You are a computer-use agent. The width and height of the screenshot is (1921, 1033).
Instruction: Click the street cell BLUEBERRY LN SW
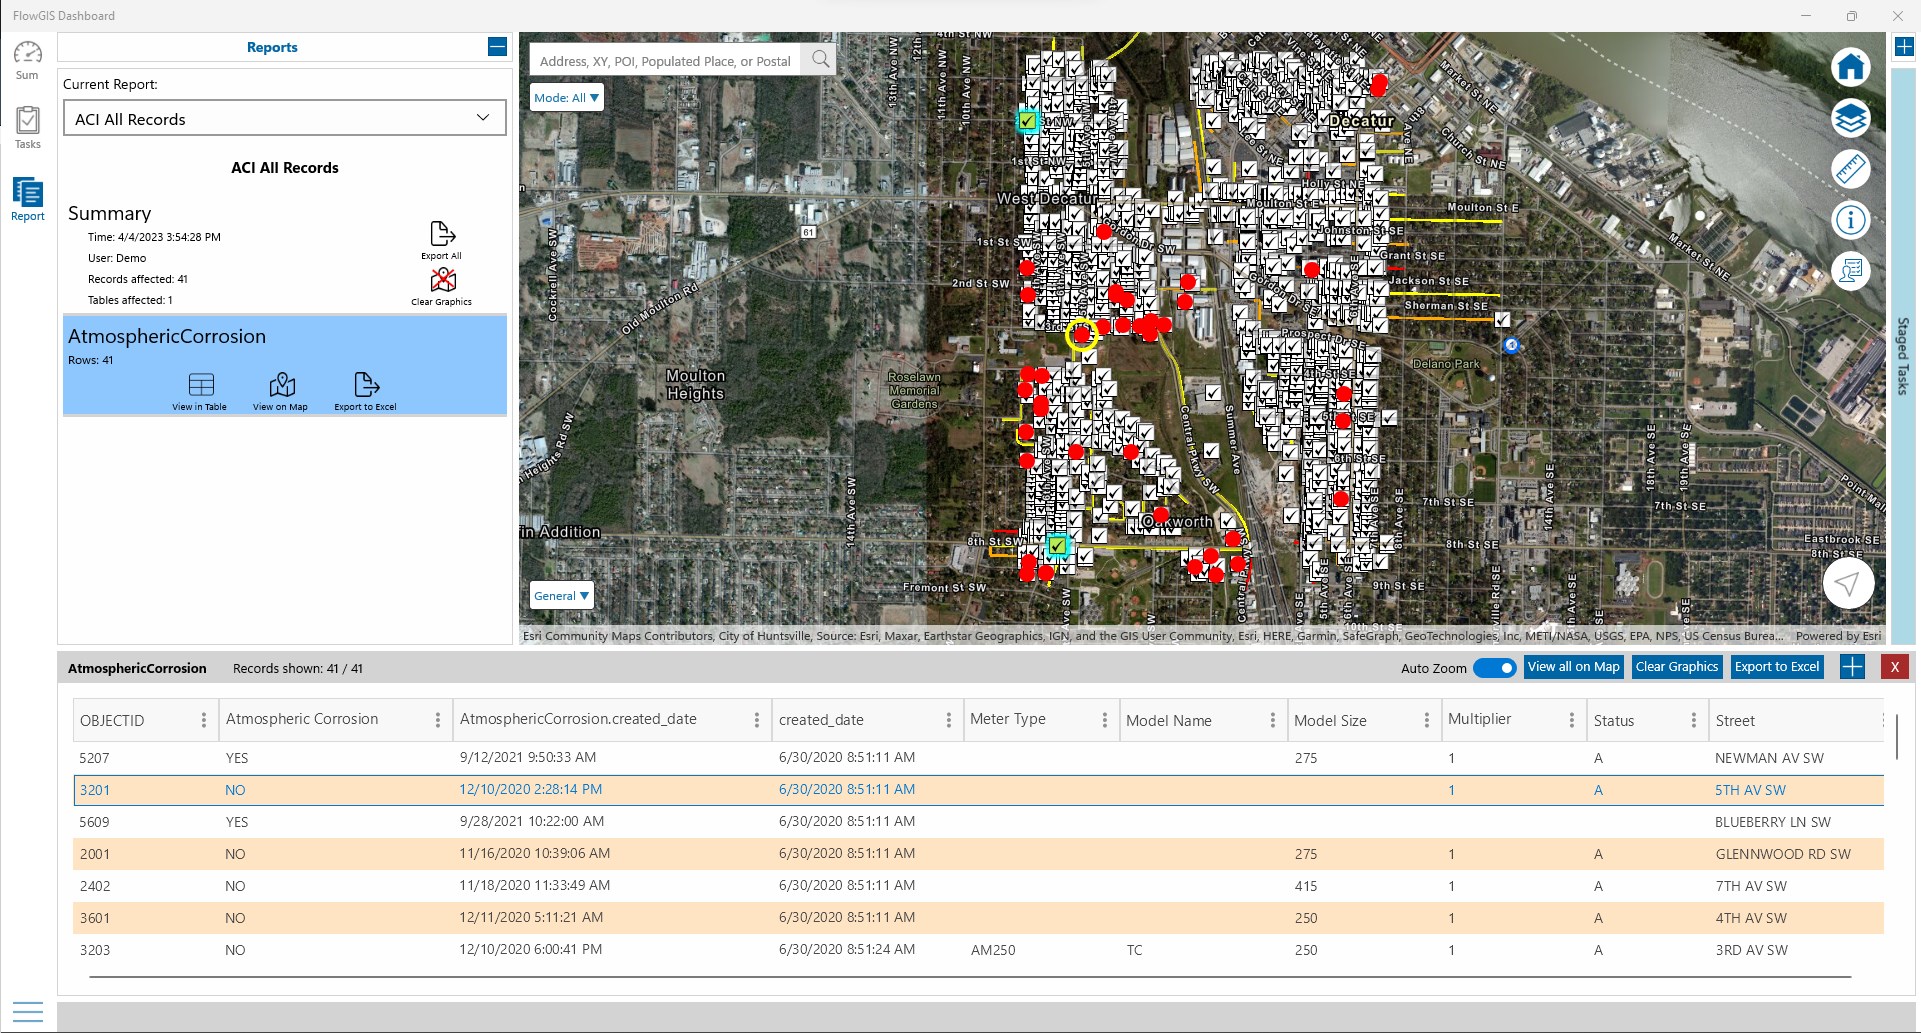click(x=1773, y=822)
